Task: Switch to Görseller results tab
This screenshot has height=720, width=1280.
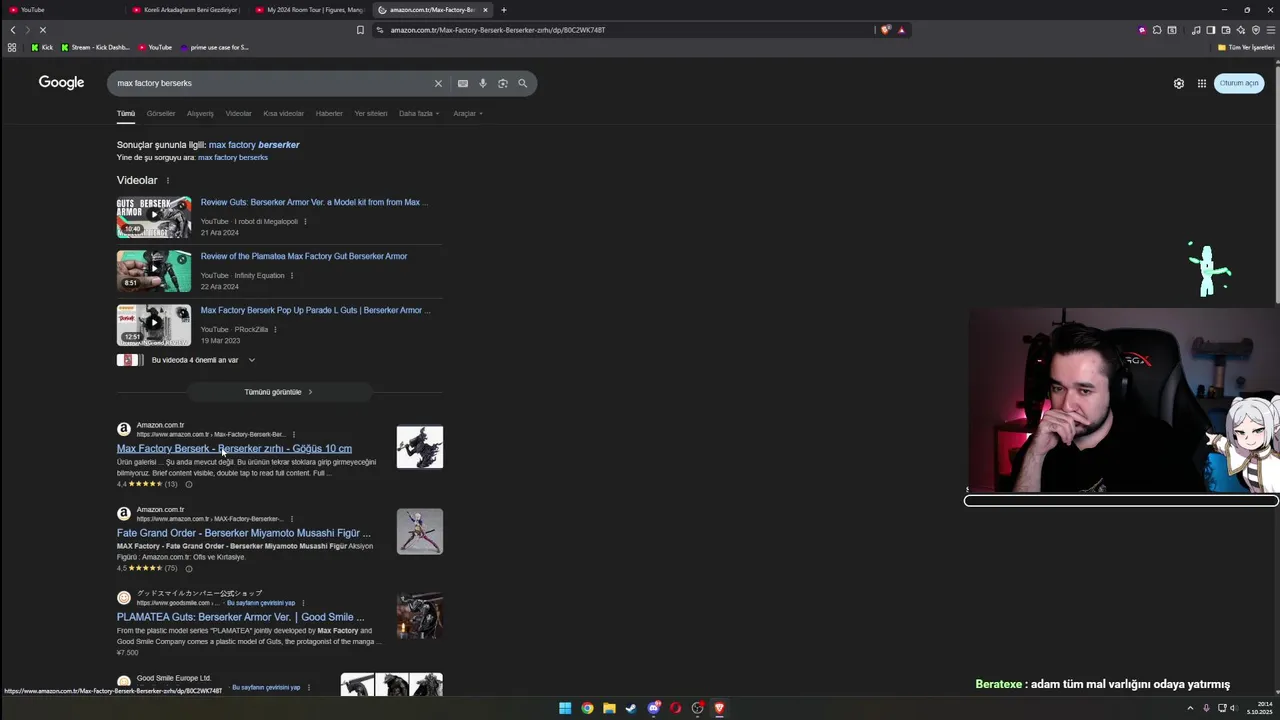Action: [161, 113]
